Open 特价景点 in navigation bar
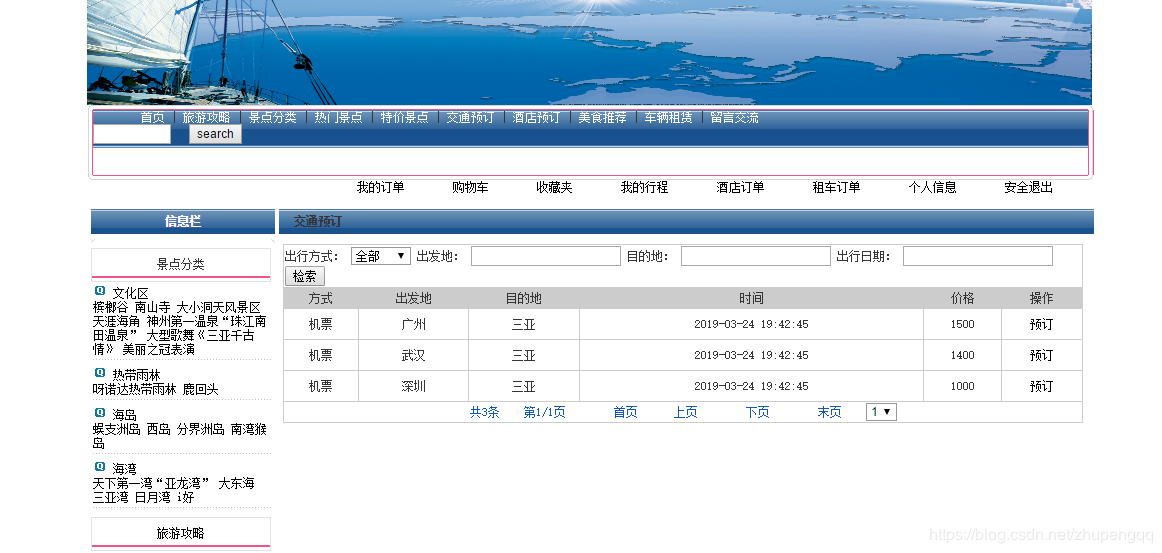 click(x=405, y=118)
